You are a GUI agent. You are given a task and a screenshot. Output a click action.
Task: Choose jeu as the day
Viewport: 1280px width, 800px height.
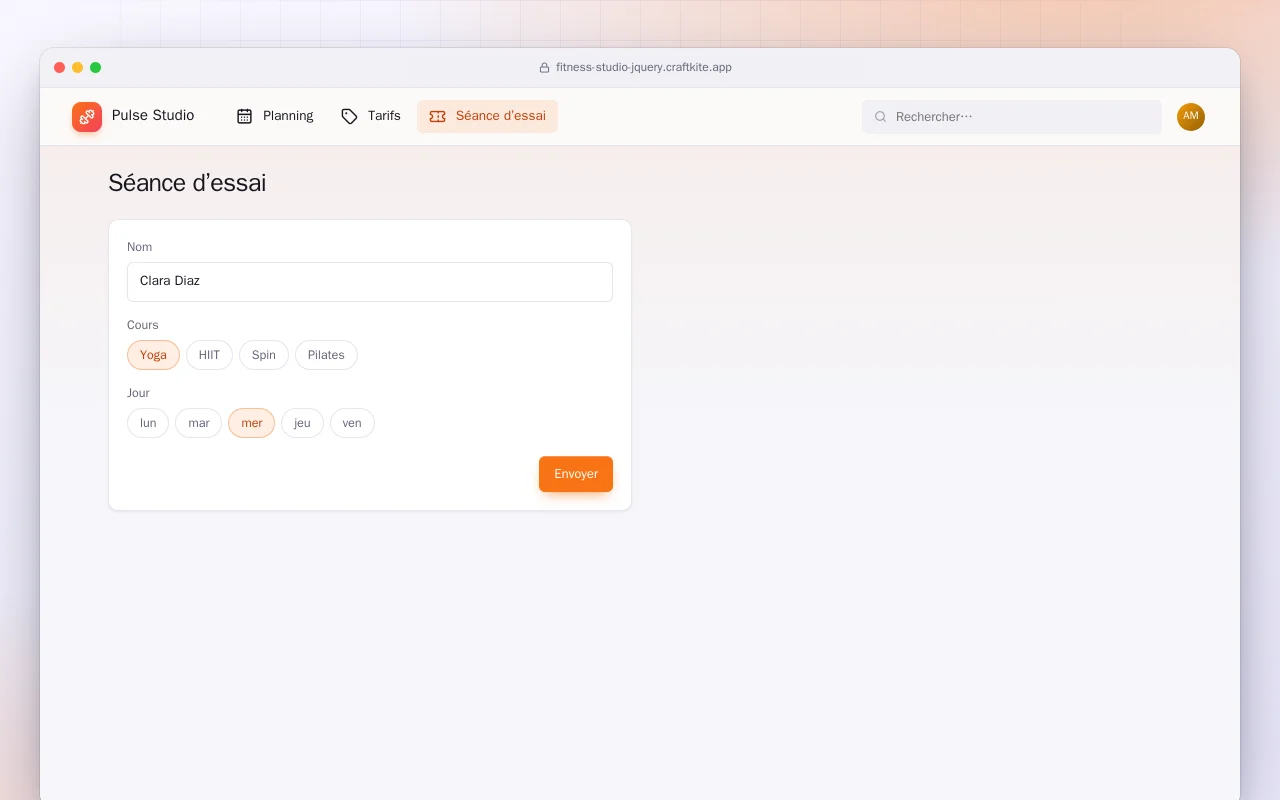point(302,423)
